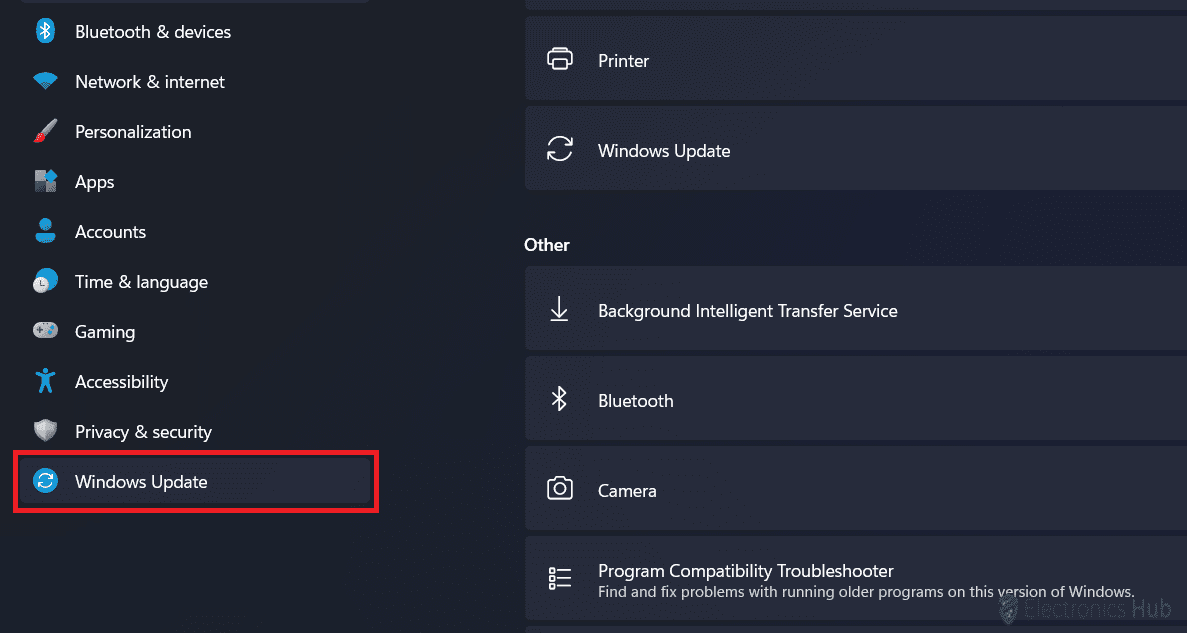Click the Gaming controller icon
Viewport: 1187px width, 633px height.
click(45, 332)
